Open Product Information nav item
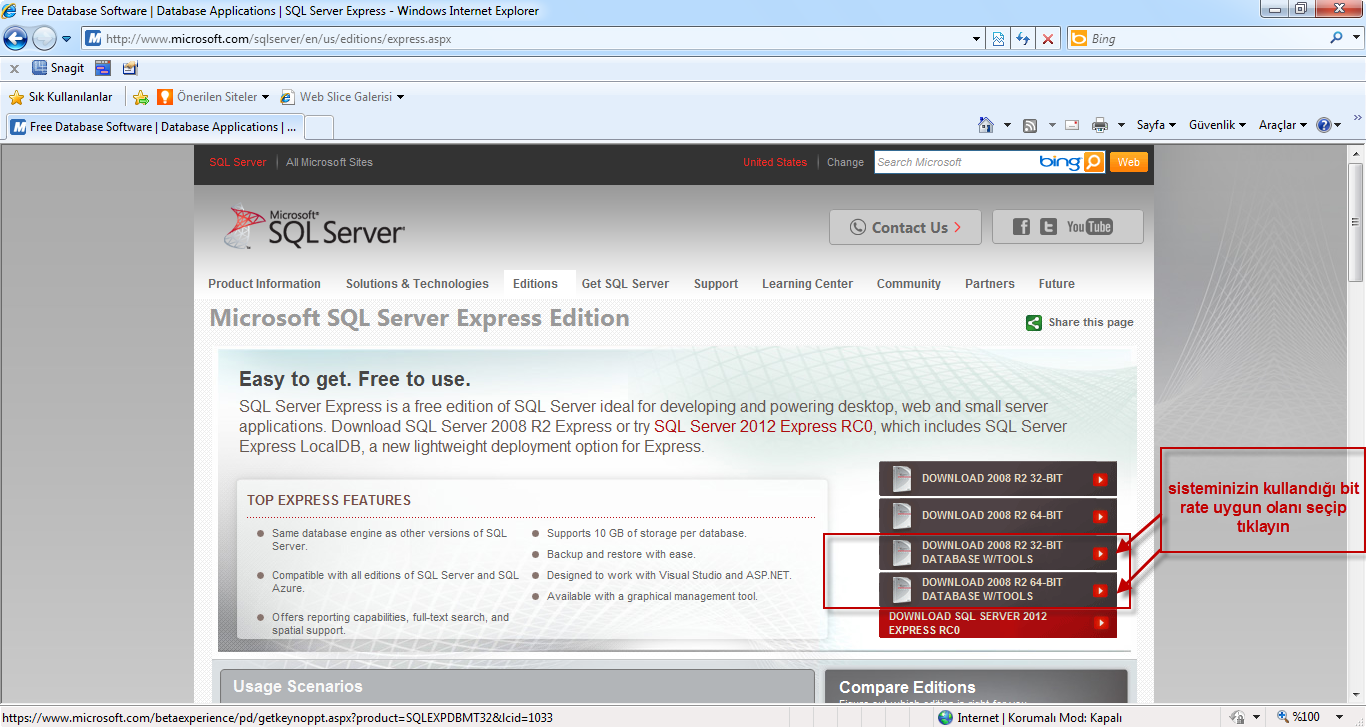 [x=264, y=284]
